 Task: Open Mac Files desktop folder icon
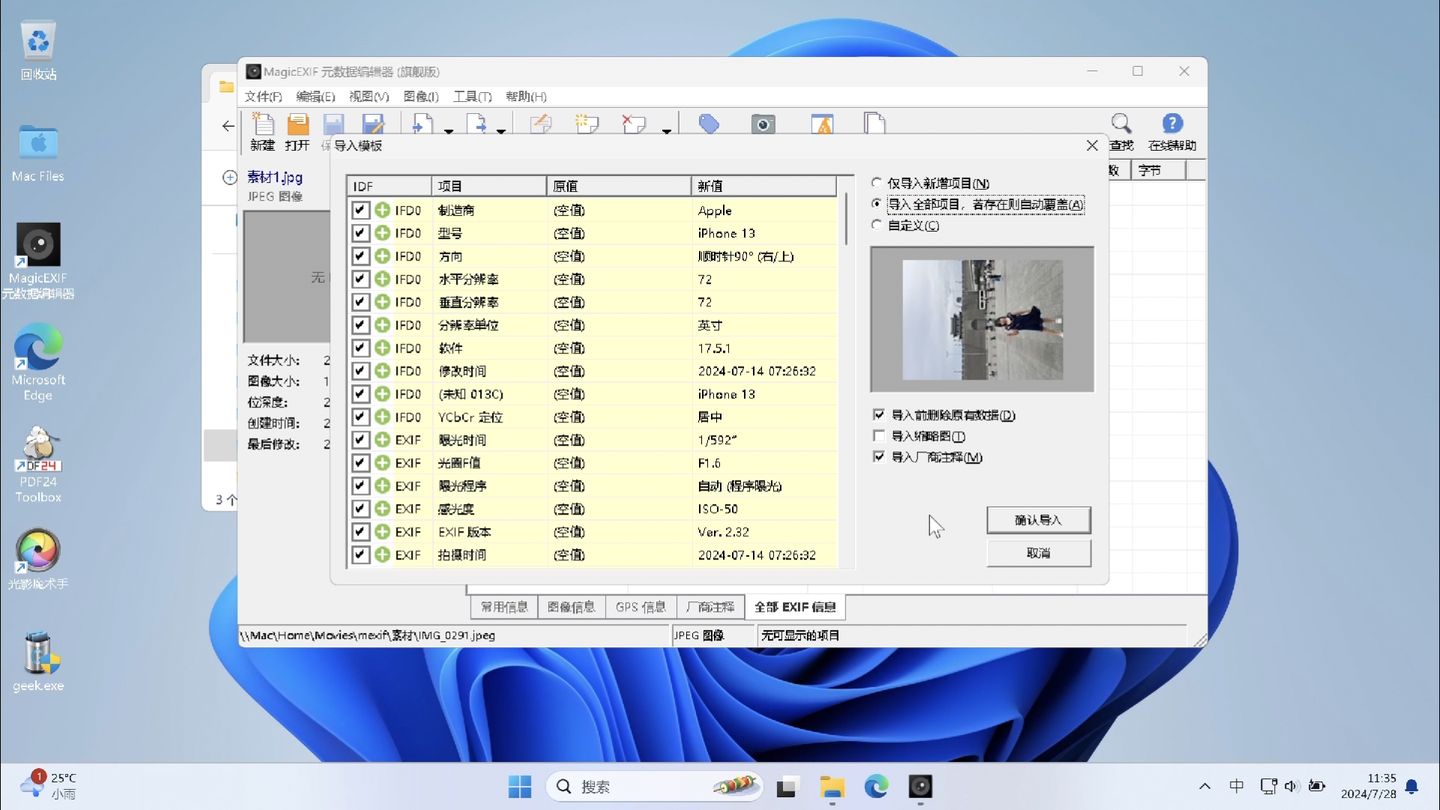38,153
